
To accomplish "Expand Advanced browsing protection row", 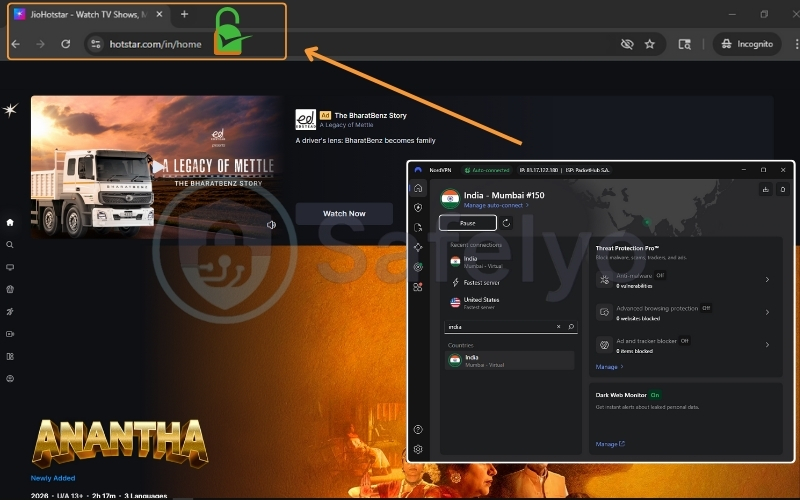I will pyautogui.click(x=767, y=312).
